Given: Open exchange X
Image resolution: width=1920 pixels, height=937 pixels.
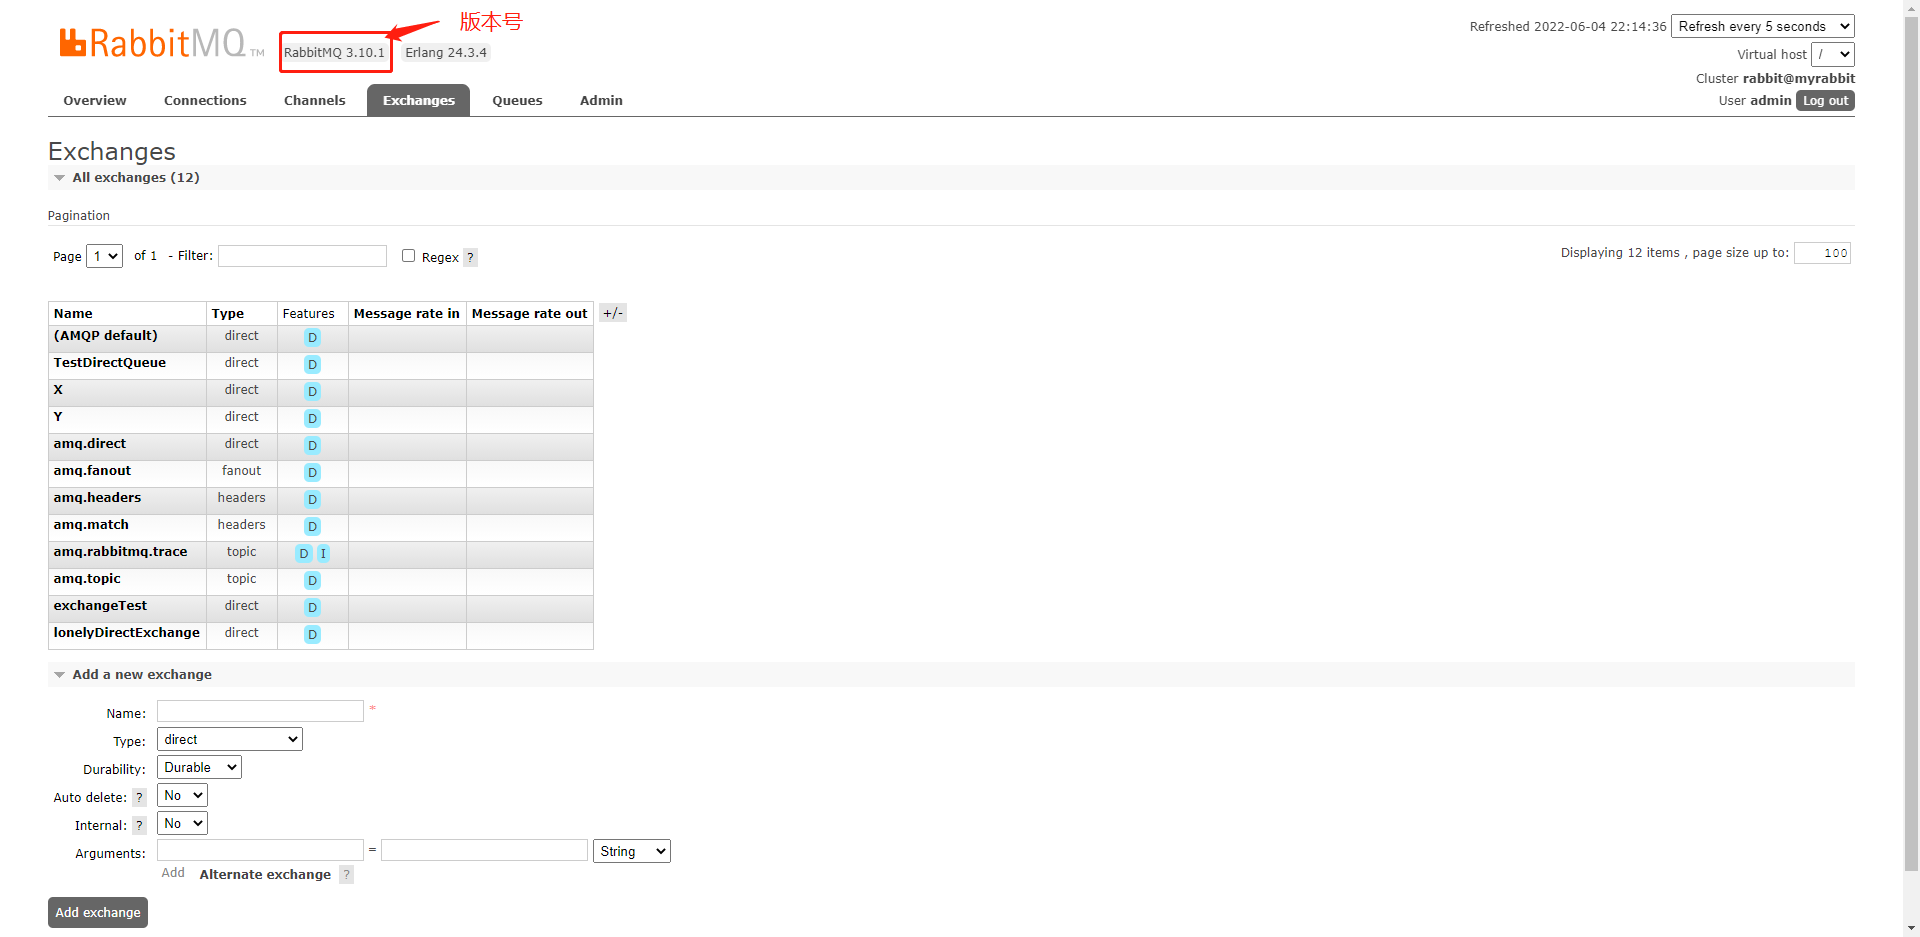Looking at the screenshot, I should click(58, 390).
